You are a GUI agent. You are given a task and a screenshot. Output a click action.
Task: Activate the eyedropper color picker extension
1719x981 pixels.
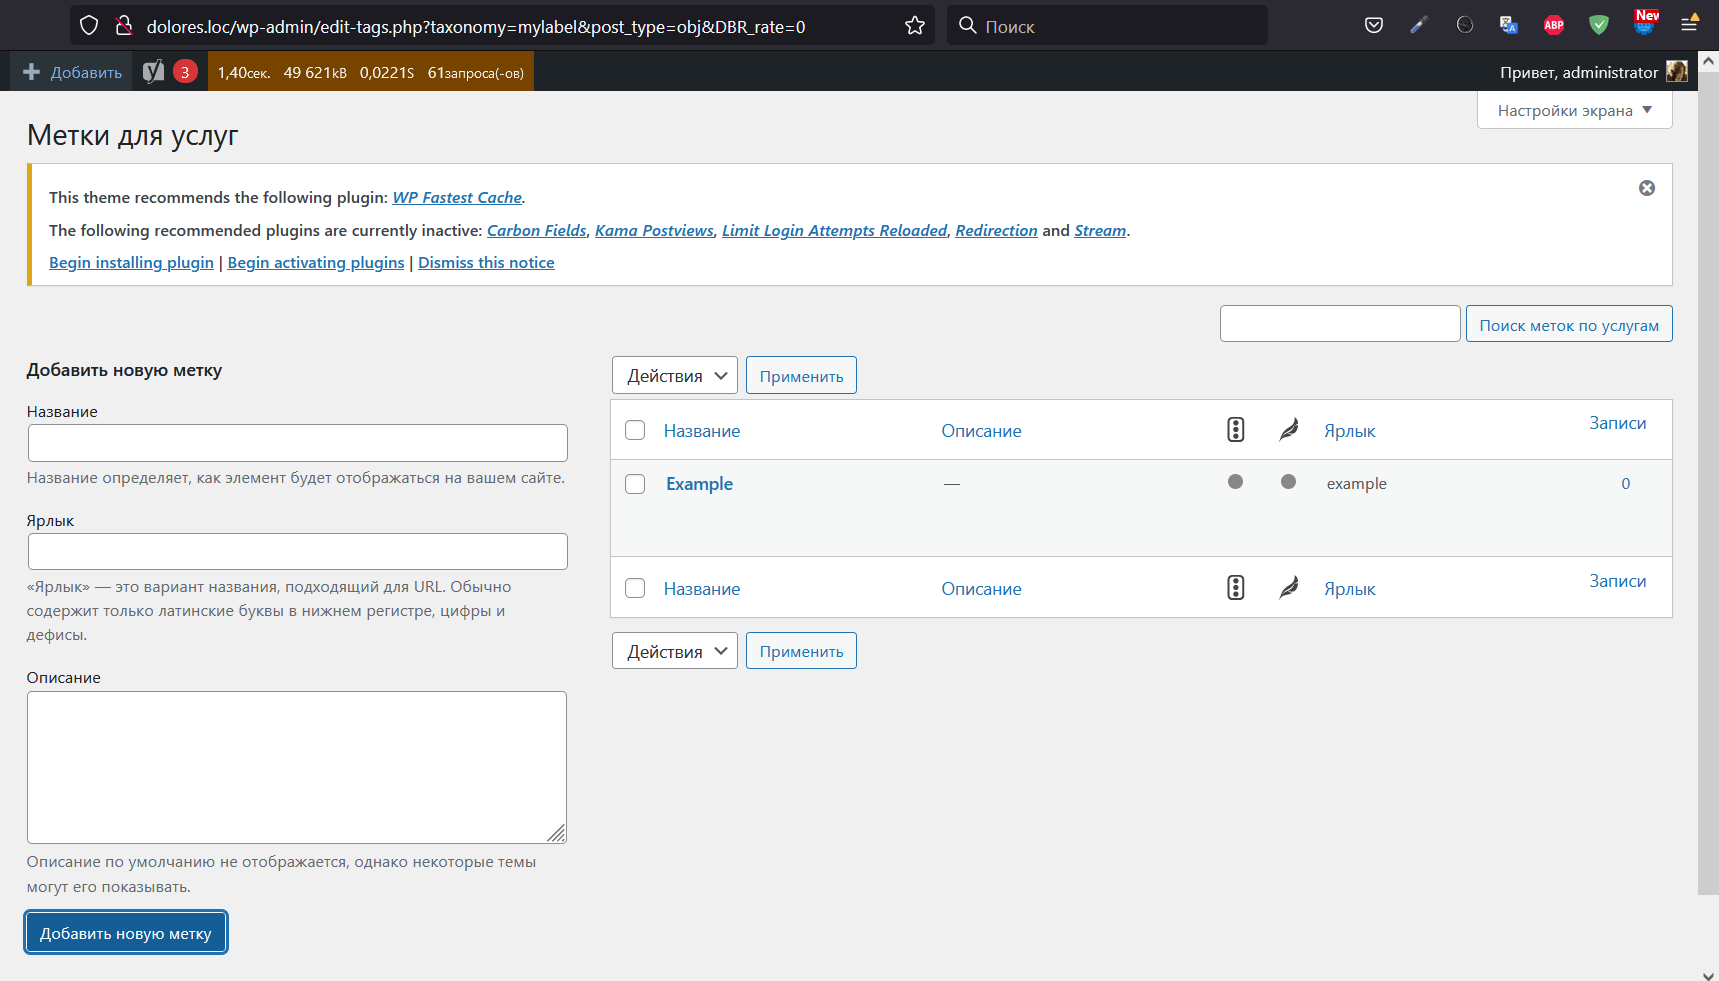click(x=1419, y=25)
